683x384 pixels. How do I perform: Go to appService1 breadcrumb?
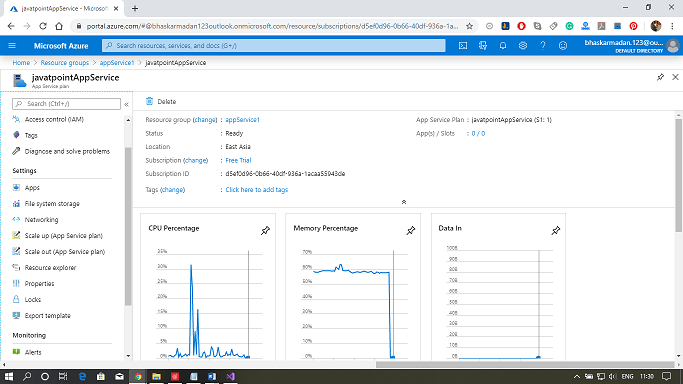coord(117,63)
